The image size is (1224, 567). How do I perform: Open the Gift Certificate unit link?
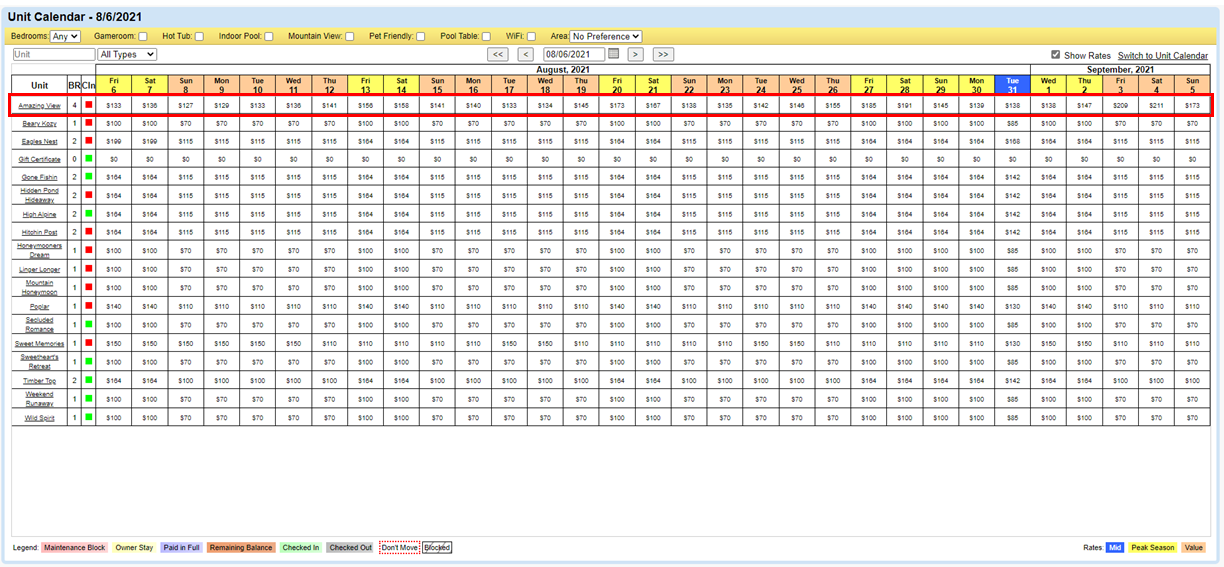pyautogui.click(x=40, y=159)
